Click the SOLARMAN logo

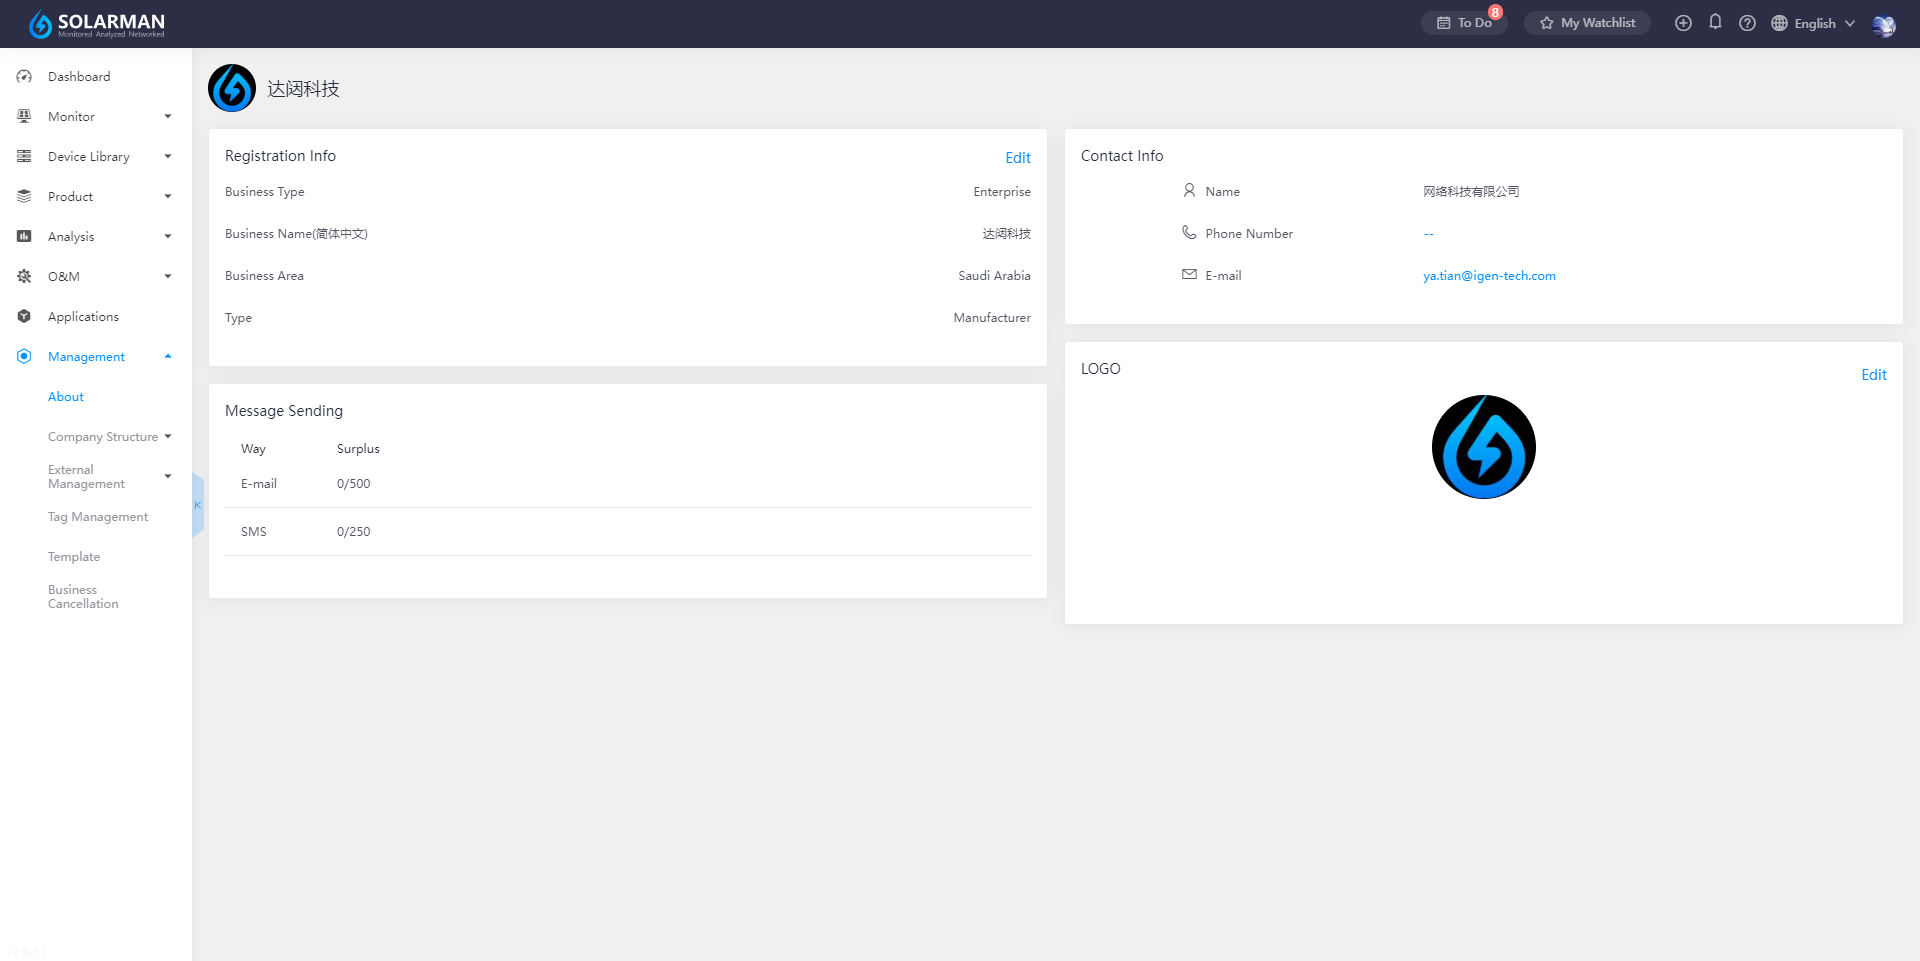click(97, 24)
